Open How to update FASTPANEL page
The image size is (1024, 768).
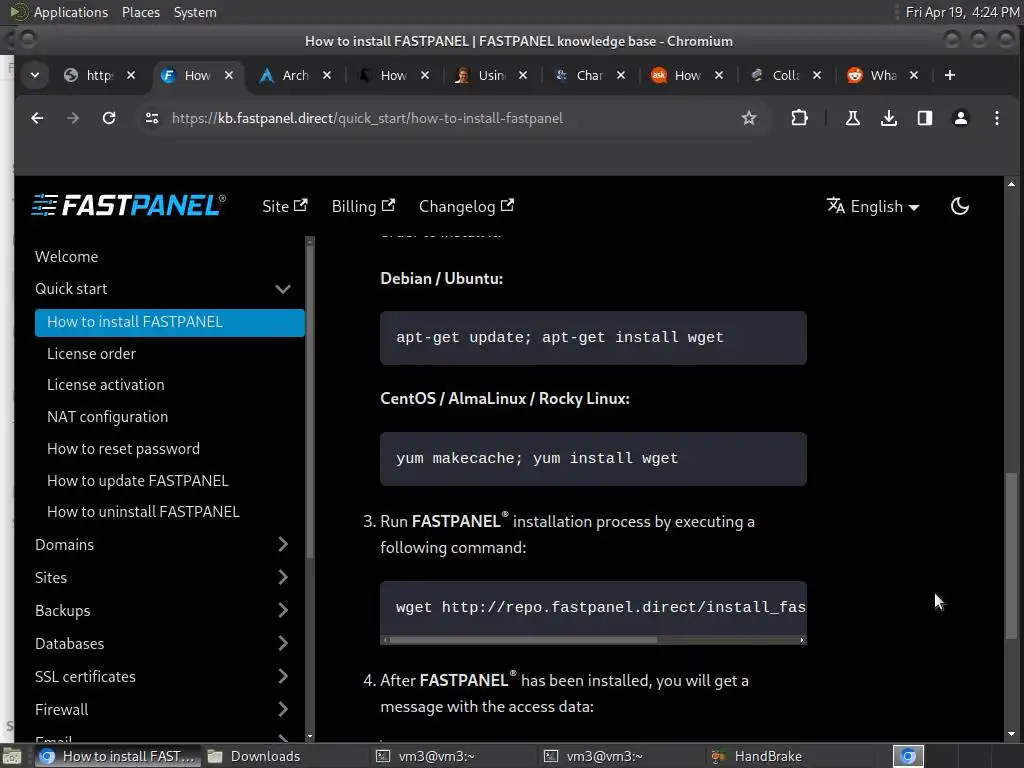[138, 481]
